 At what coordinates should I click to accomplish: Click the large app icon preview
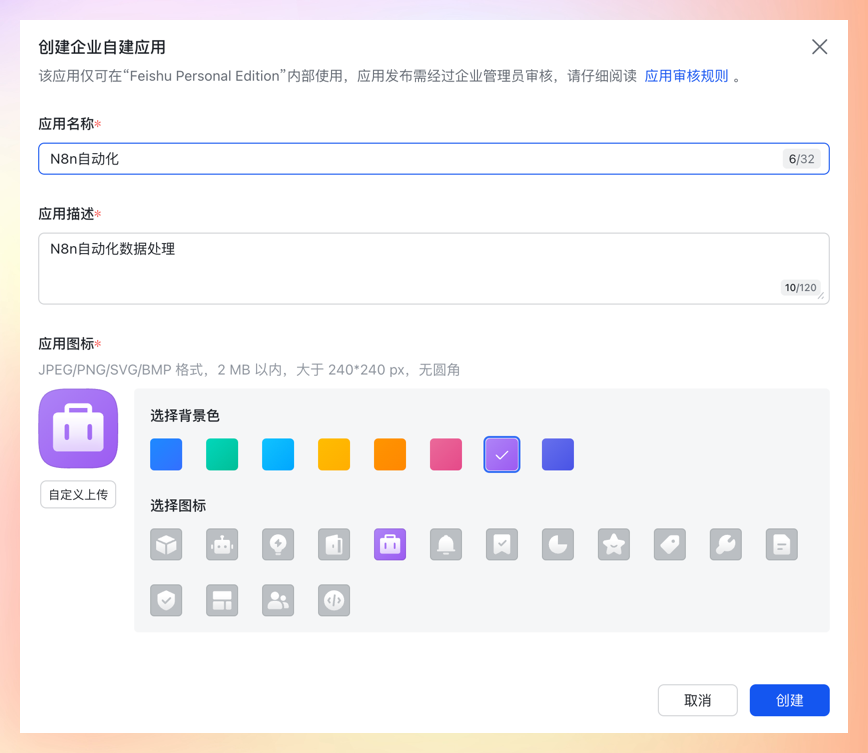click(x=78, y=429)
